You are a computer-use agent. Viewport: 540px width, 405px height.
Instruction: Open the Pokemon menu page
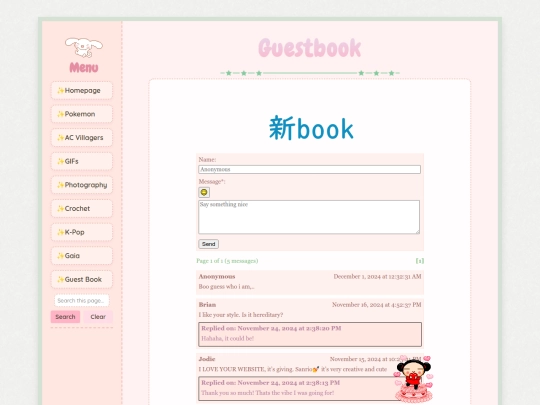[x=82, y=114]
